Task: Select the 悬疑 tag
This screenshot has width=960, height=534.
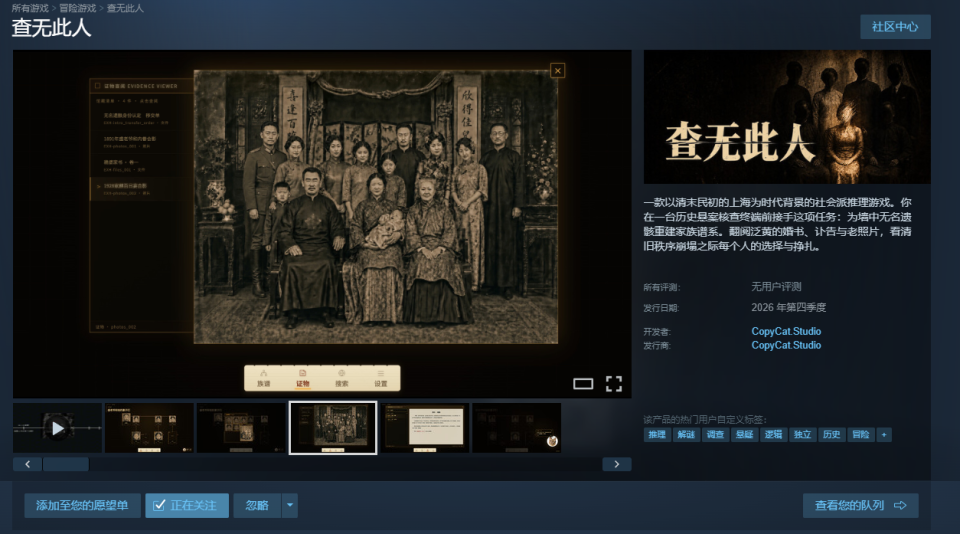Action: [744, 434]
